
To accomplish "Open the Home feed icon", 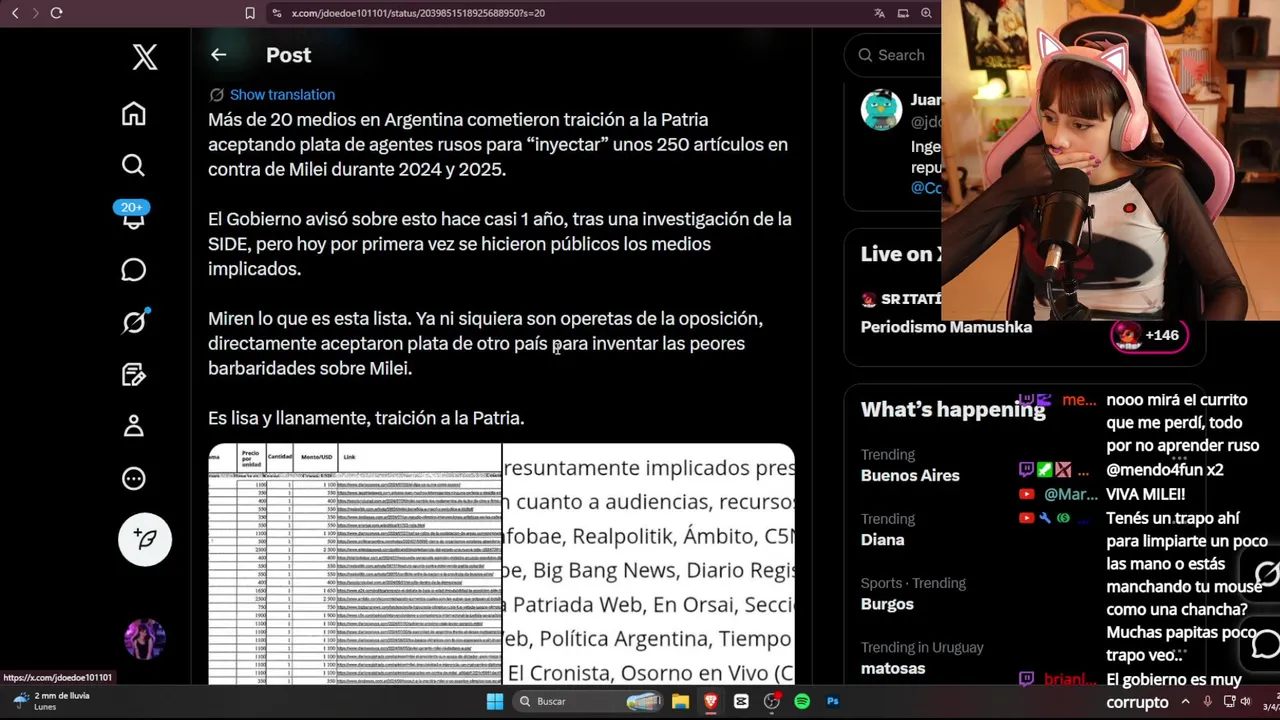I will pos(133,113).
